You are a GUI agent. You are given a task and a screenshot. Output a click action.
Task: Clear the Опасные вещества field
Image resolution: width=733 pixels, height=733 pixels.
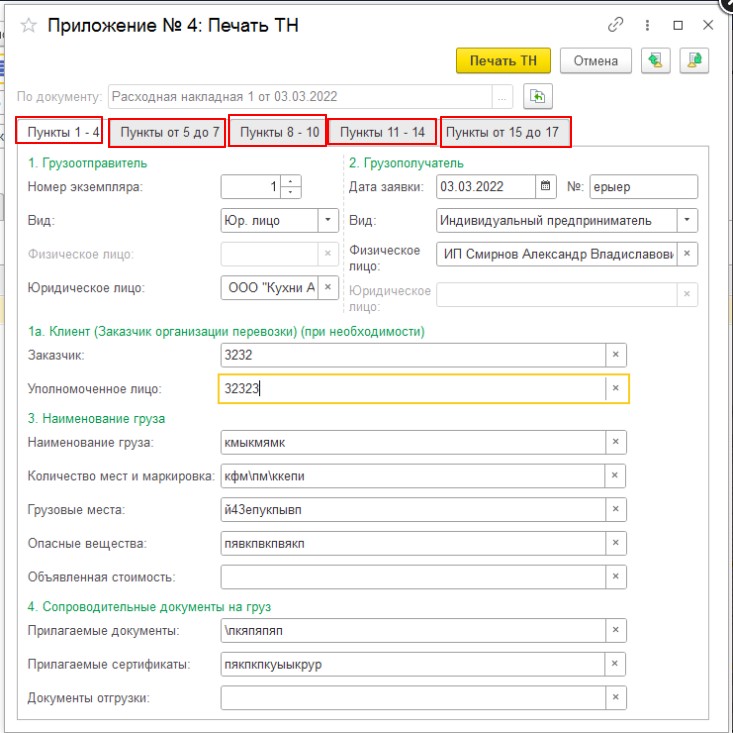coord(616,543)
